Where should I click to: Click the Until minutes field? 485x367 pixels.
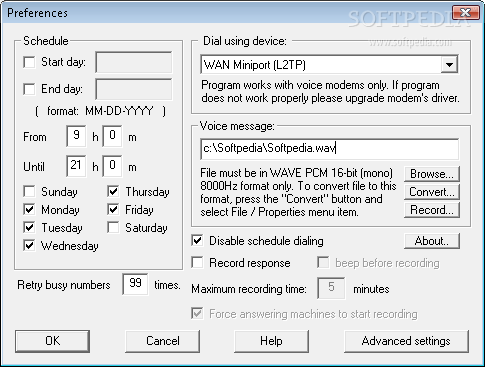click(112, 166)
